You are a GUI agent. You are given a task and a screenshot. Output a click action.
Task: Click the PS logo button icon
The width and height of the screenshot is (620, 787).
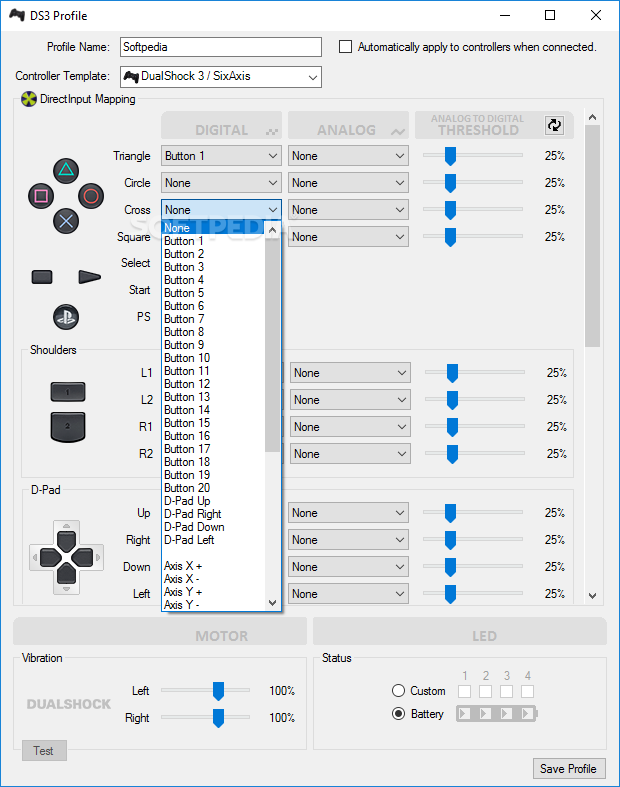click(66, 317)
